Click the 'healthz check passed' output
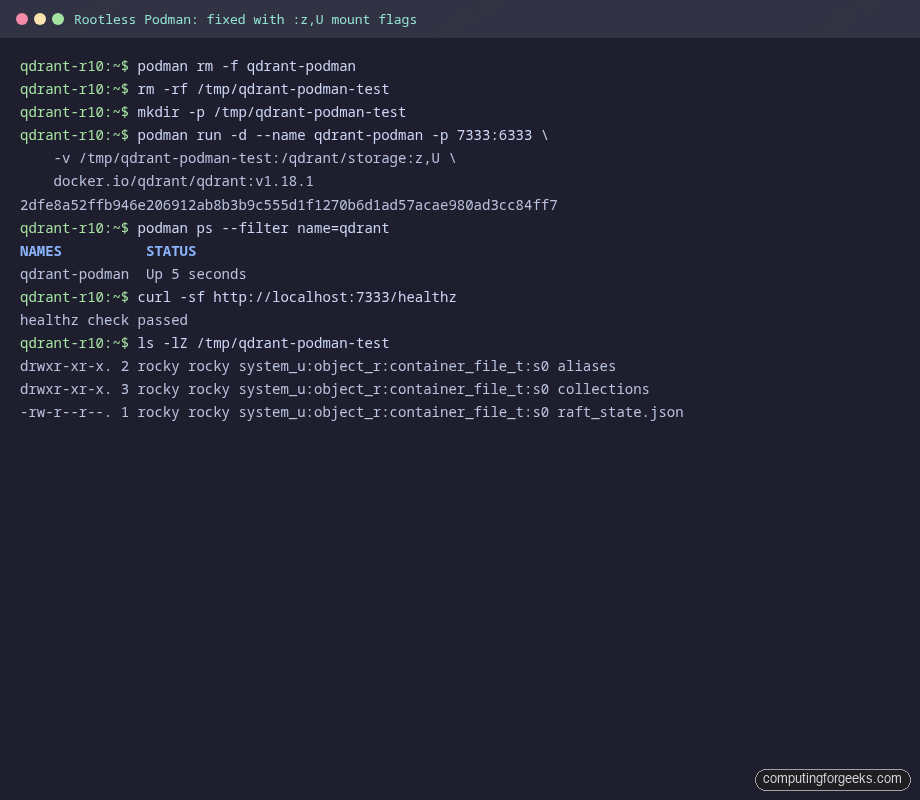This screenshot has width=920, height=800. 104,320
